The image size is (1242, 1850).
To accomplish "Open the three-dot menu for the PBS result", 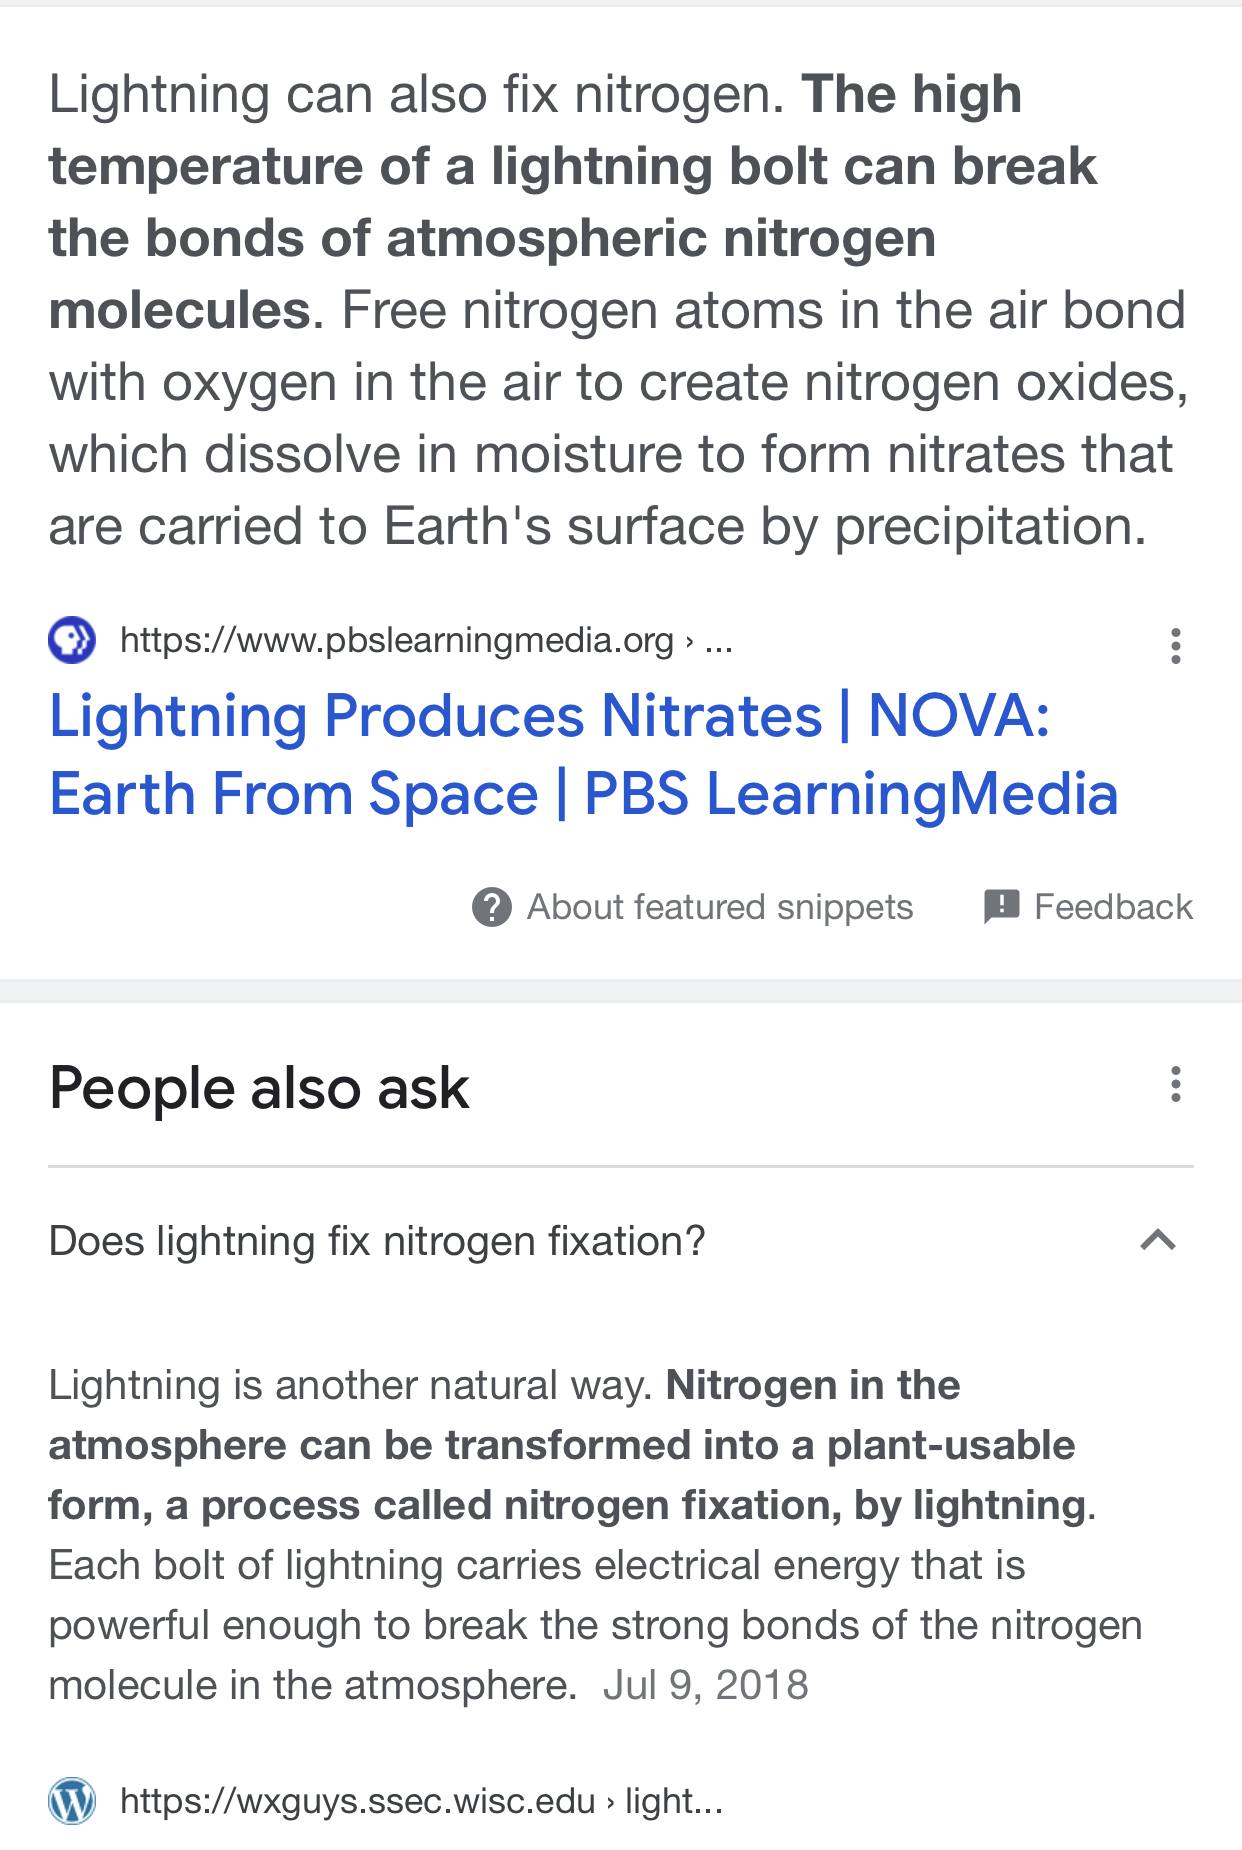I will coord(1176,646).
